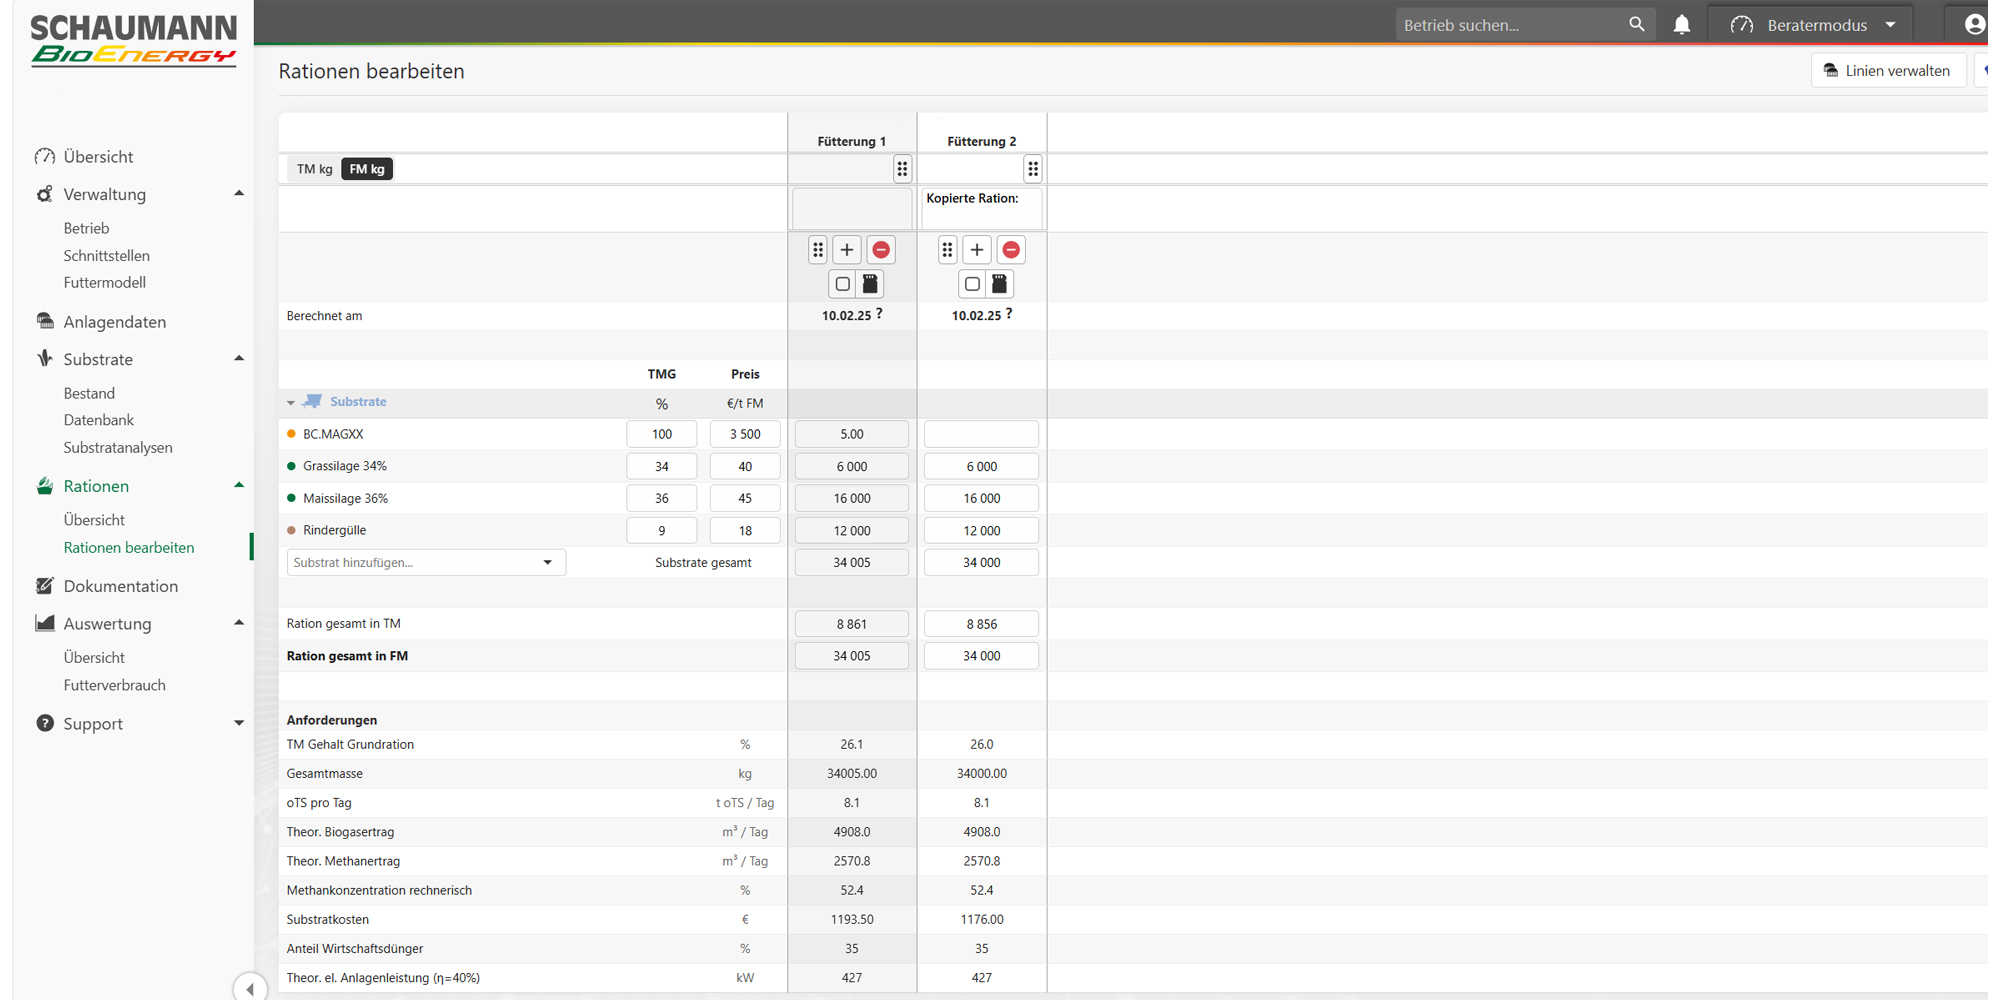Switch units to TM kg
This screenshot has width=2000, height=1000.
(x=314, y=169)
